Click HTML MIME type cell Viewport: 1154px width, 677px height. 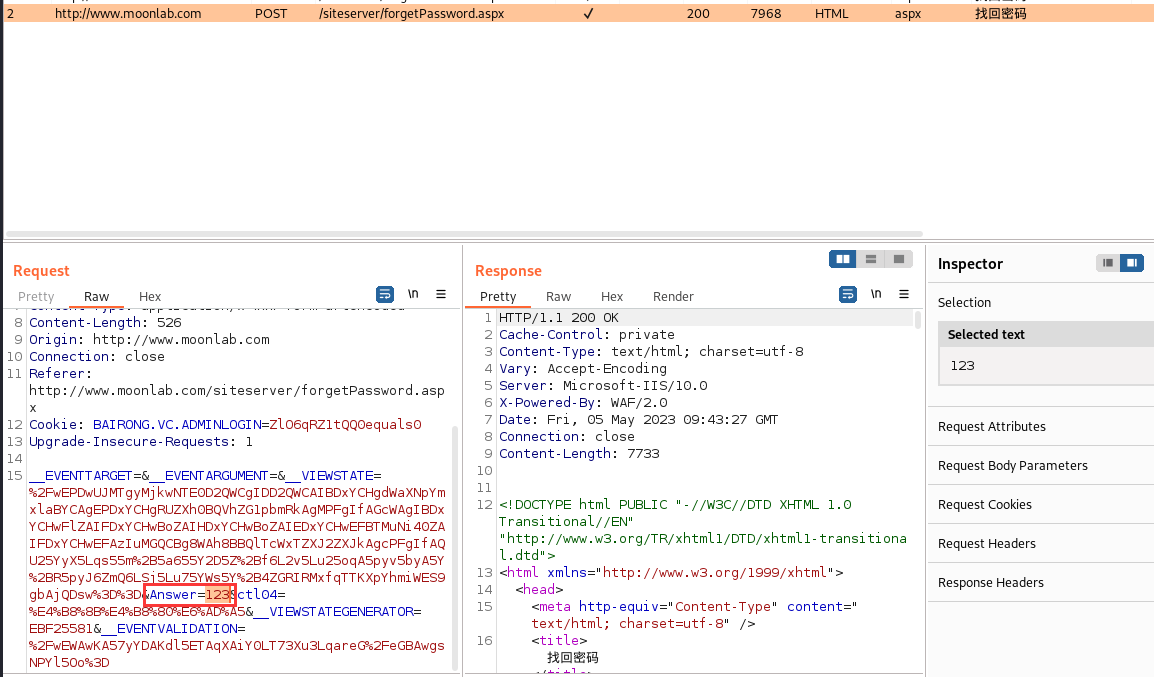pos(832,13)
